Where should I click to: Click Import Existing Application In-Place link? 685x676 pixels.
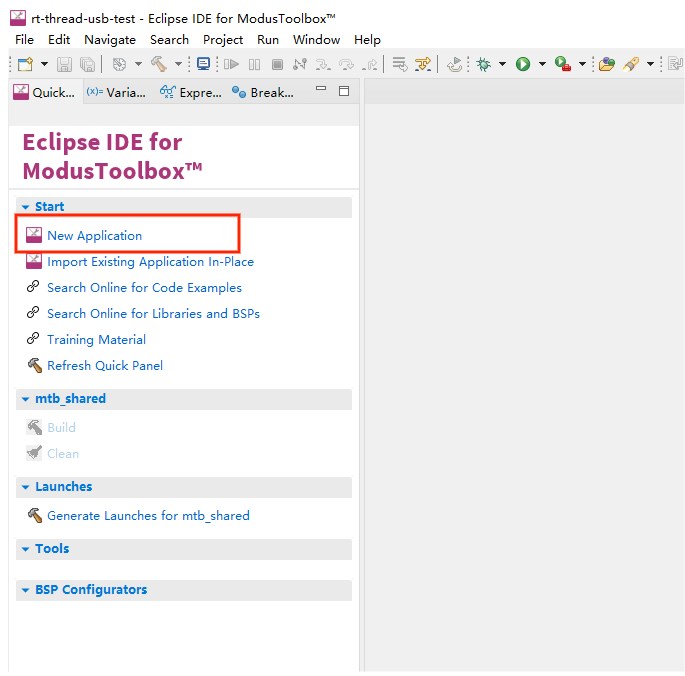pyautogui.click(x=150, y=262)
